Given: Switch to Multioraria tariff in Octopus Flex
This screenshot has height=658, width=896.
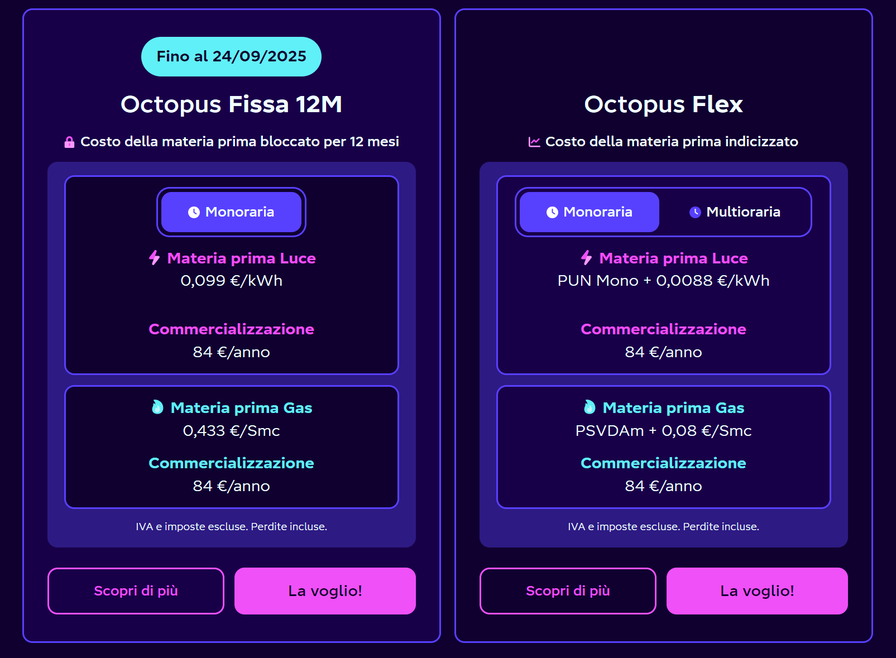Looking at the screenshot, I should point(735,212).
